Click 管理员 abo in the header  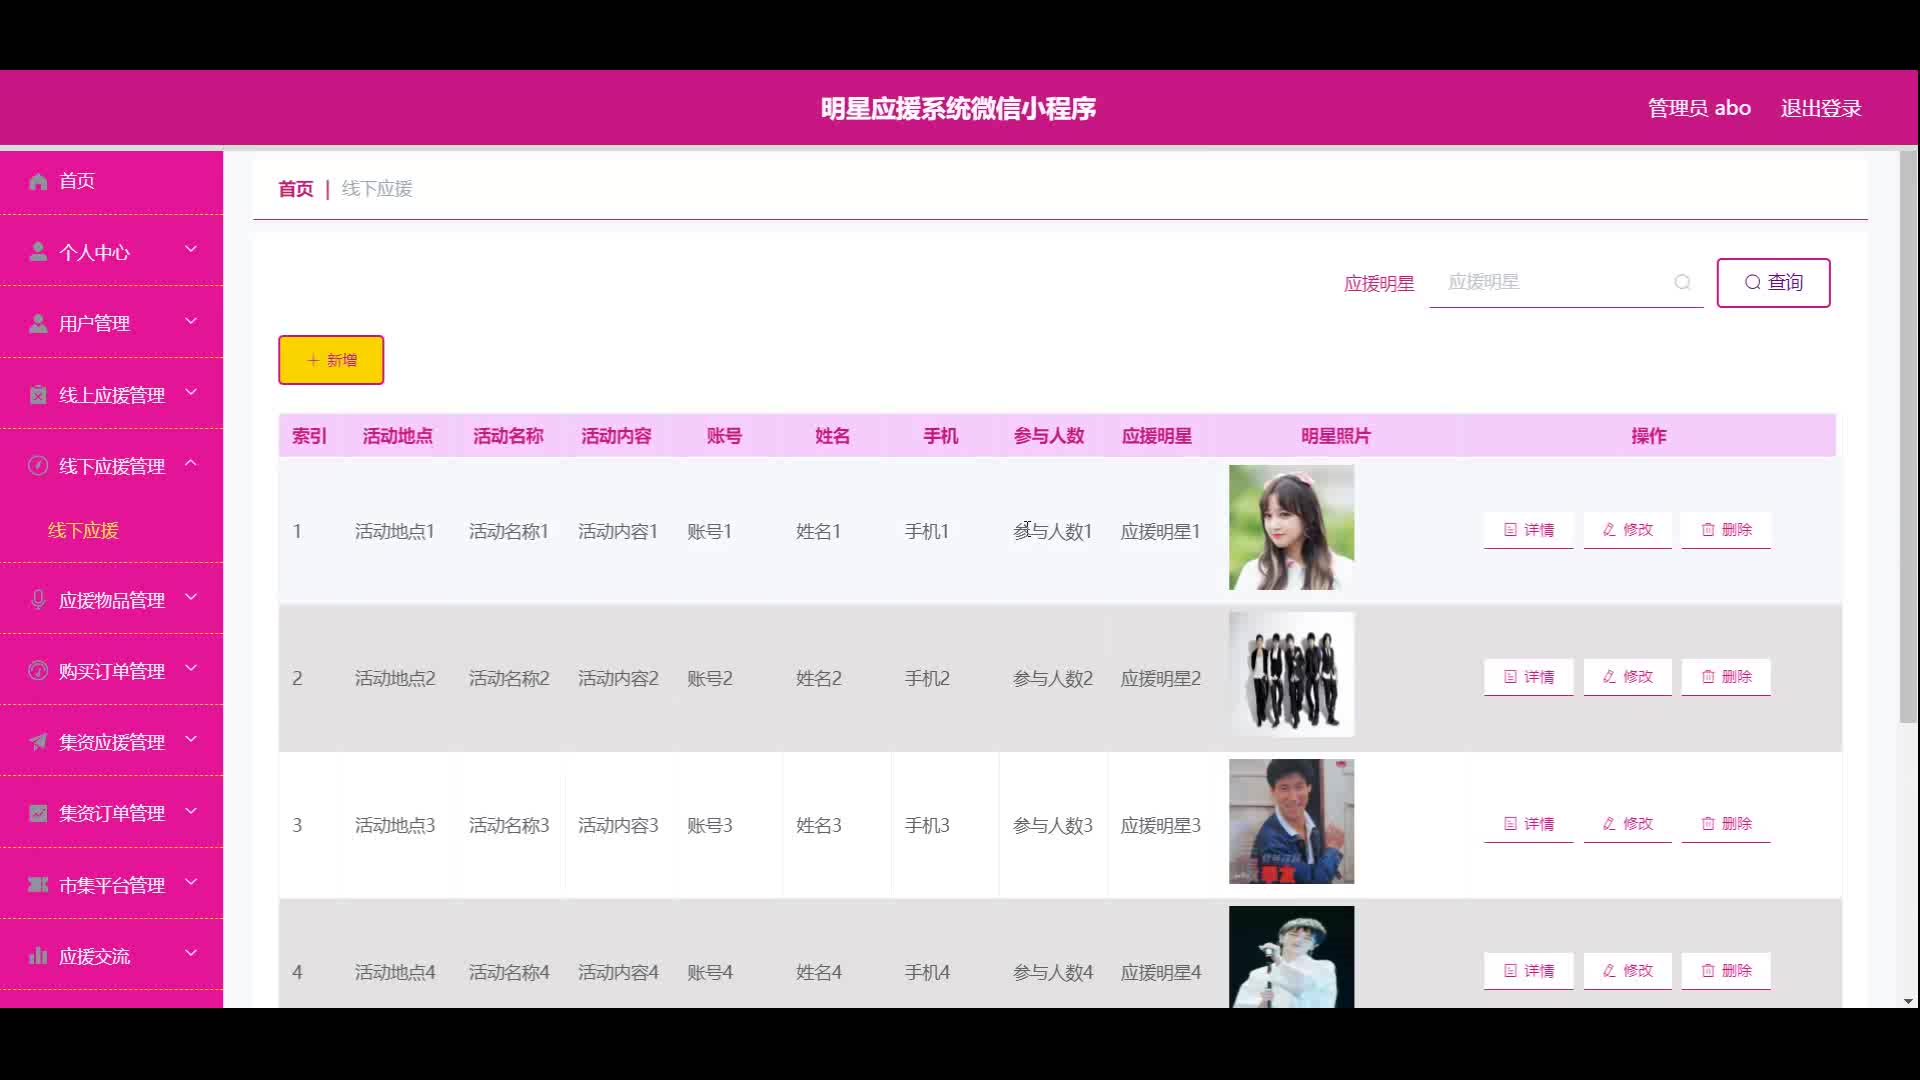point(1699,108)
